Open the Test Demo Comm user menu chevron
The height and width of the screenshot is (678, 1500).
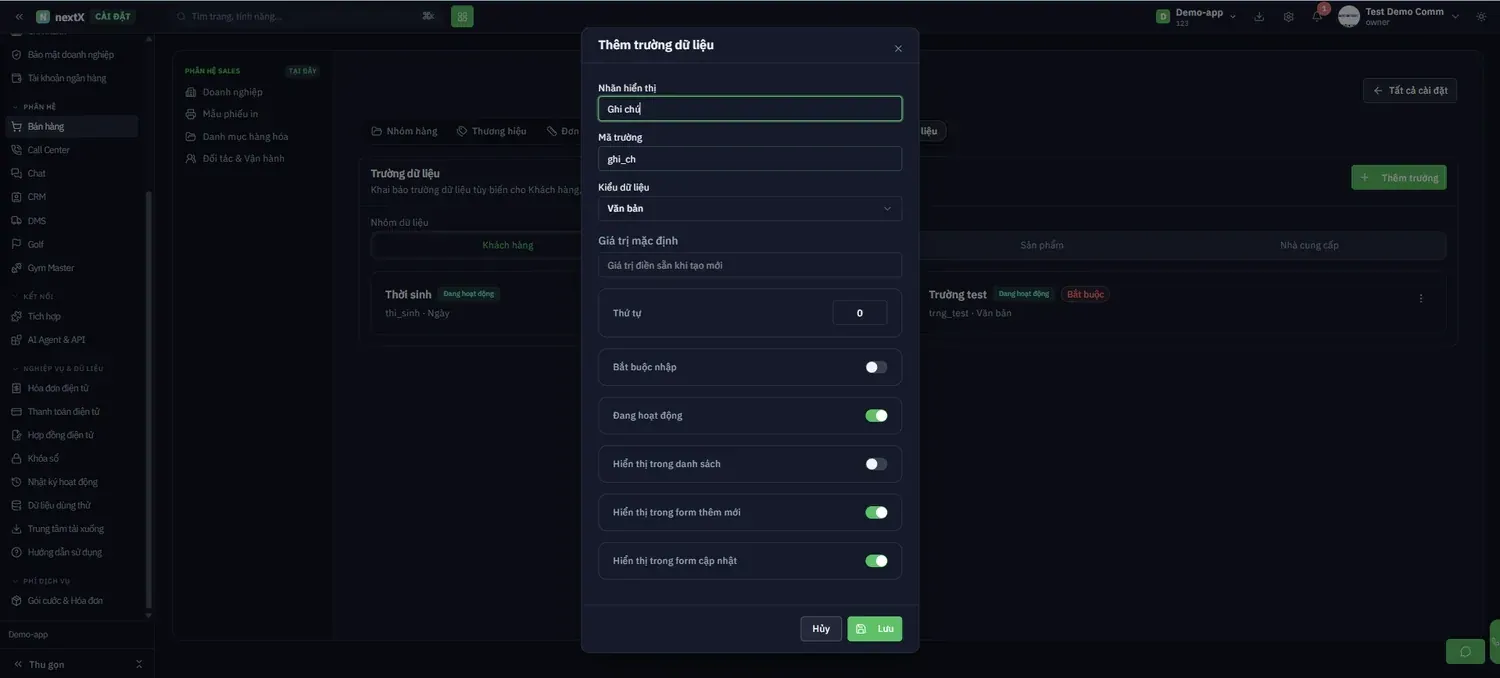click(1455, 16)
